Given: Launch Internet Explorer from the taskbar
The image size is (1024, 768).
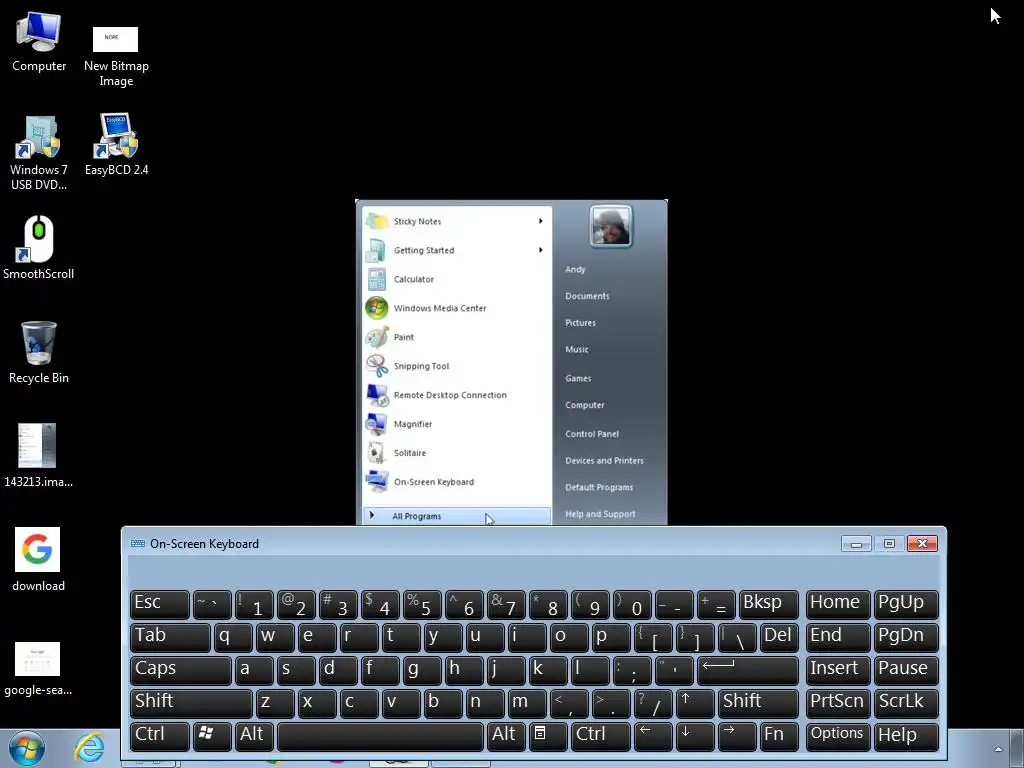Looking at the screenshot, I should click(x=89, y=748).
